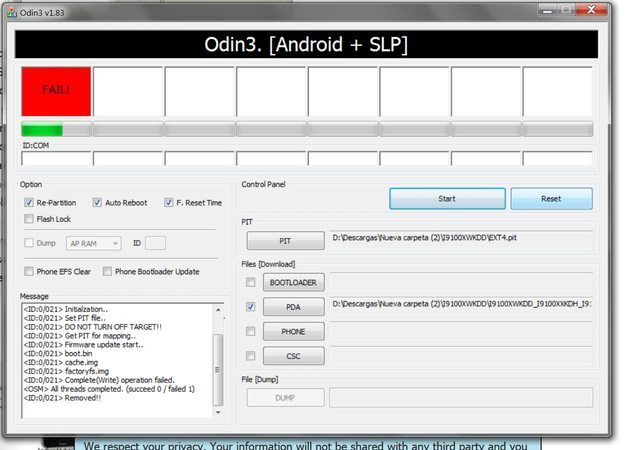This screenshot has width=640, height=450.
Task: Click the PDA file path field
Action: (461, 306)
